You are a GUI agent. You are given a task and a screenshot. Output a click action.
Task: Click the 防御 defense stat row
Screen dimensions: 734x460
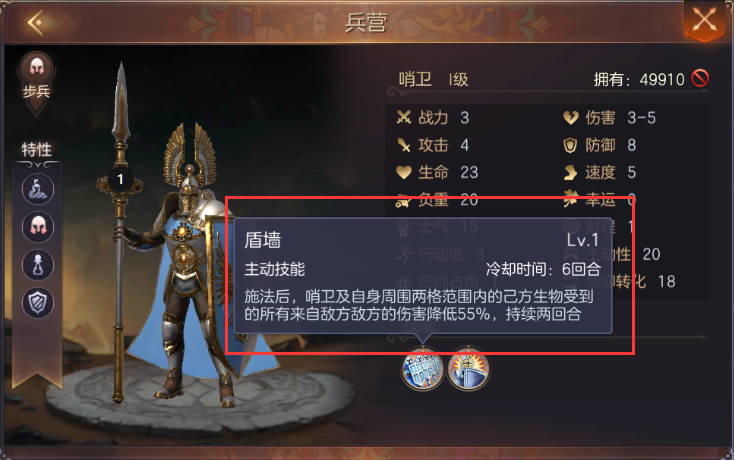click(599, 145)
